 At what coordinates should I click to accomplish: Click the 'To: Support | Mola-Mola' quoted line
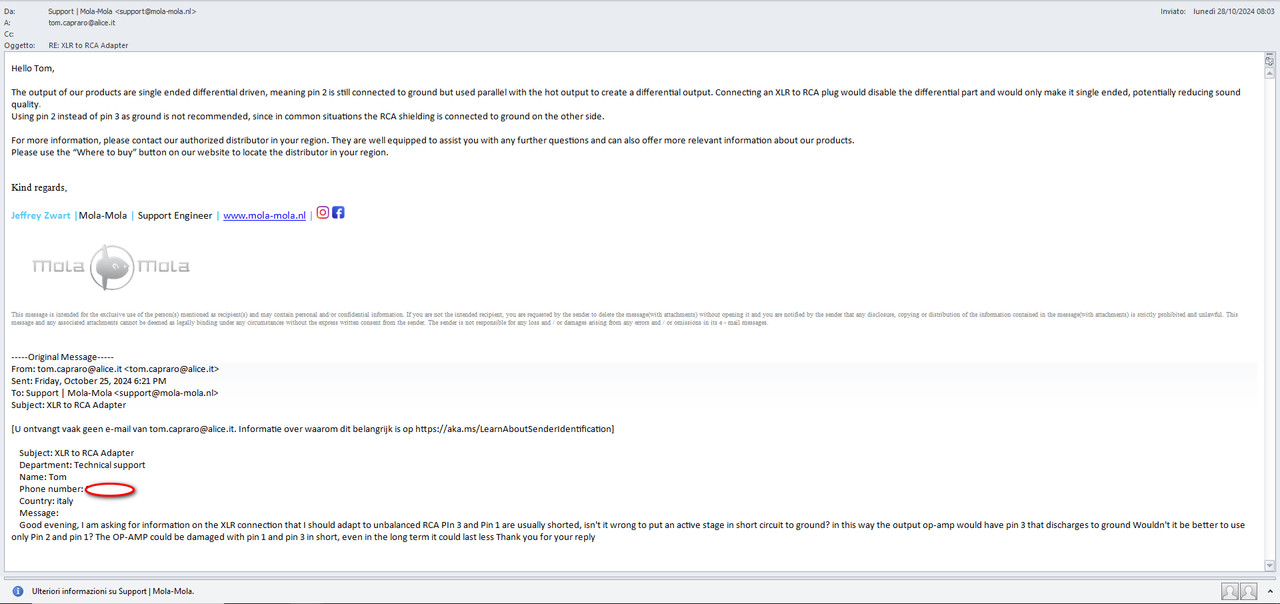pyautogui.click(x=115, y=393)
